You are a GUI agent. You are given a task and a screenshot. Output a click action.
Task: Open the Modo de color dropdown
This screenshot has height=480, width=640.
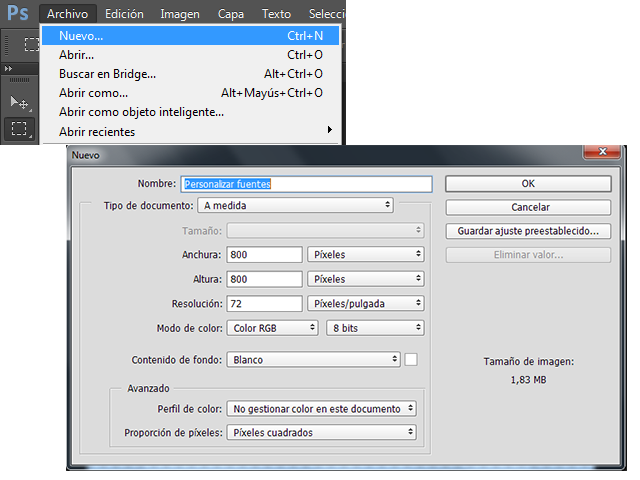(272, 328)
